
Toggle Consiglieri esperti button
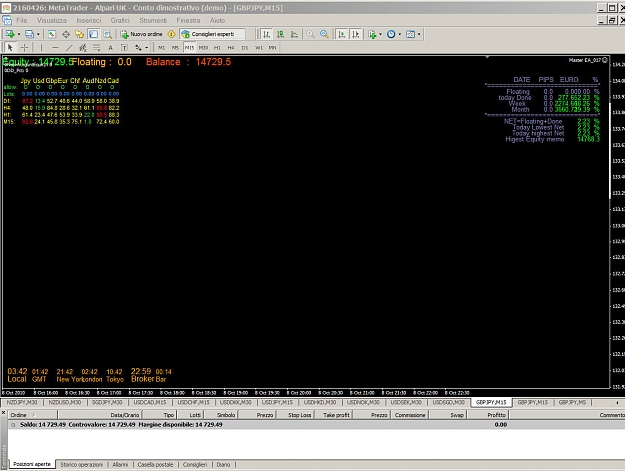(212, 34)
